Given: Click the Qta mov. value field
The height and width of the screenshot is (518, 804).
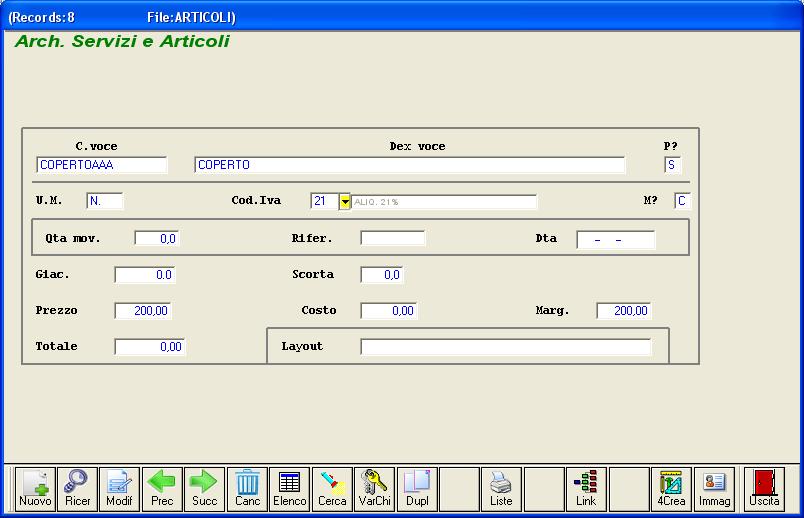Looking at the screenshot, I should tap(157, 238).
